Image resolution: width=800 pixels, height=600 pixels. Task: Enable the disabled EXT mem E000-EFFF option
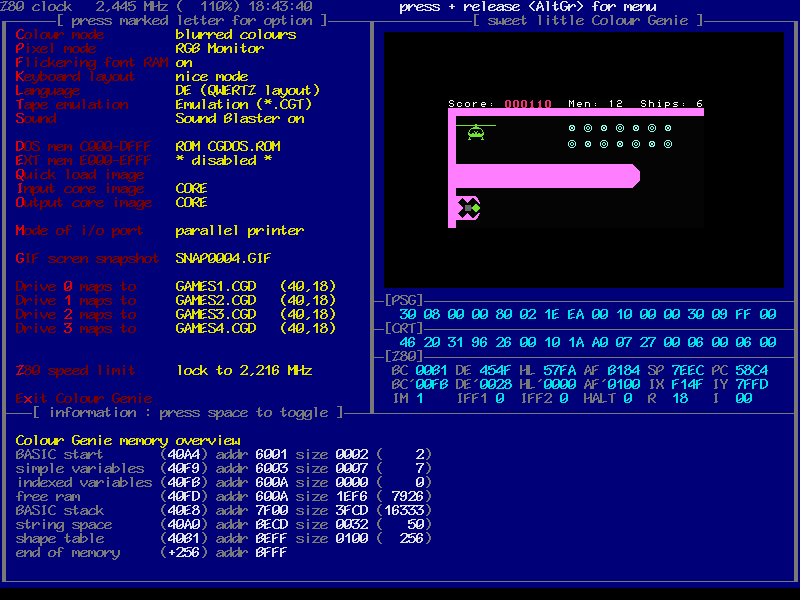coord(223,161)
